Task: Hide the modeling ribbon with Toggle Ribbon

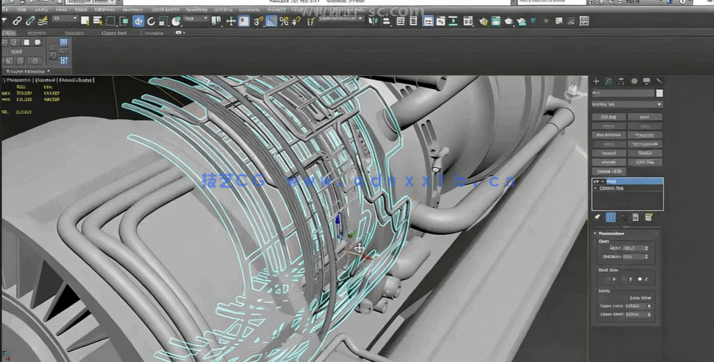Action: pyautogui.click(x=428, y=21)
